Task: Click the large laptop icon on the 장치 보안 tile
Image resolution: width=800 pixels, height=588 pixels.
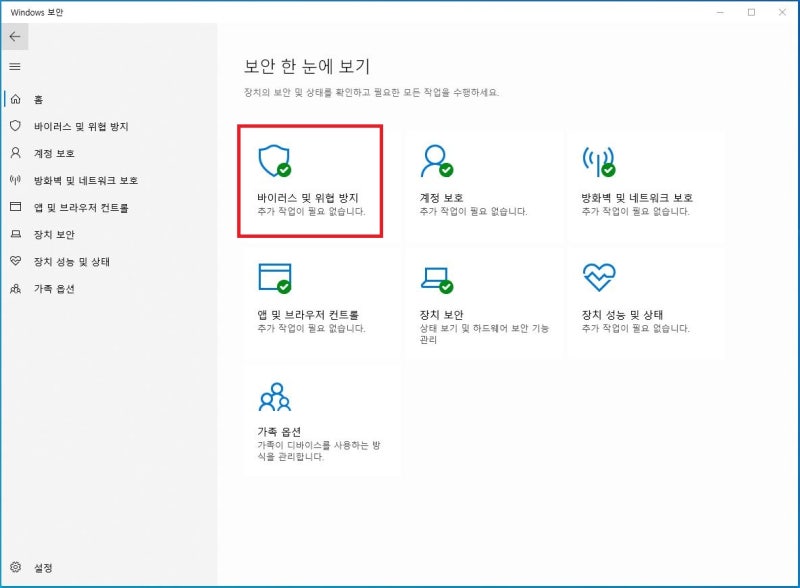Action: coord(437,280)
